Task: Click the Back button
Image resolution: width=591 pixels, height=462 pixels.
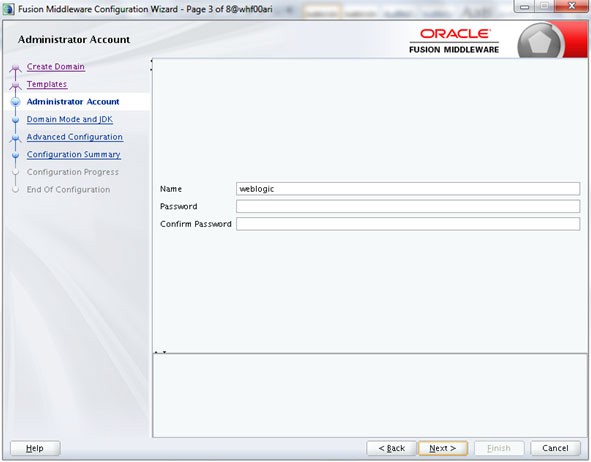Action: pos(391,448)
